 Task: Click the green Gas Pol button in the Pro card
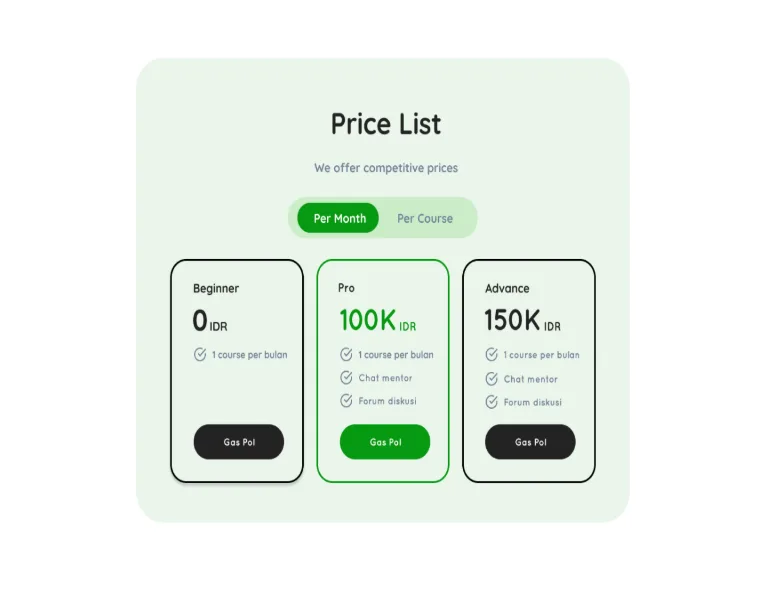point(385,442)
